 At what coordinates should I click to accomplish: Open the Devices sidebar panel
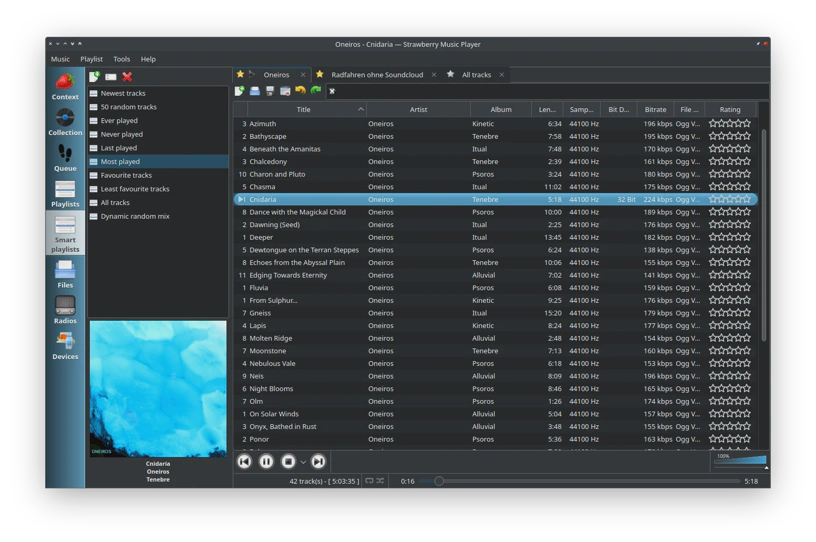(x=65, y=346)
